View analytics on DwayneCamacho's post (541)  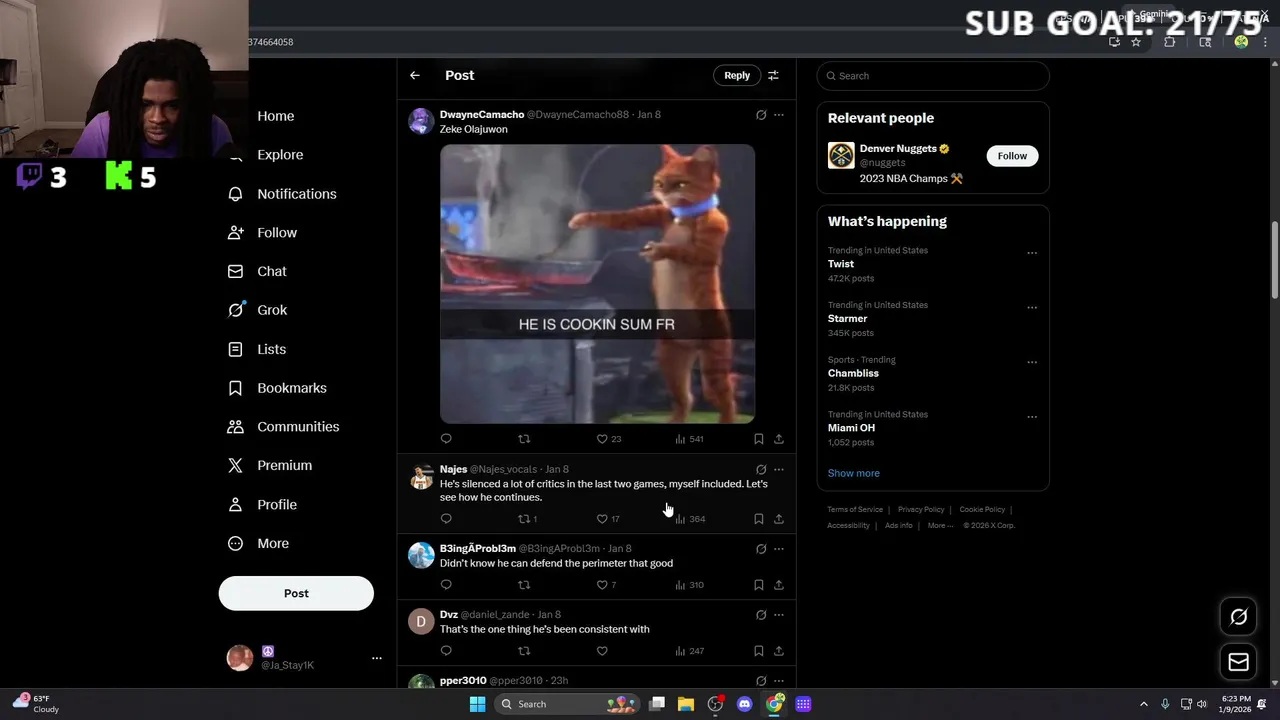pyautogui.click(x=689, y=439)
